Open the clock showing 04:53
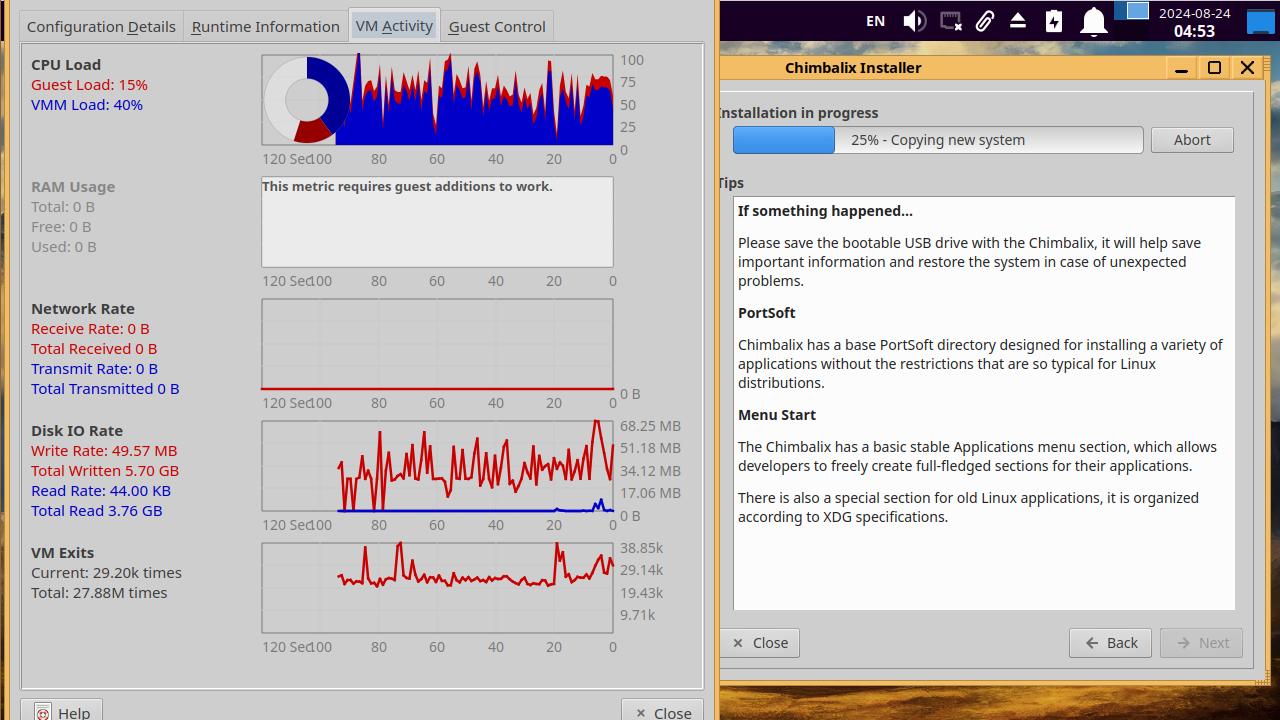 click(1194, 31)
